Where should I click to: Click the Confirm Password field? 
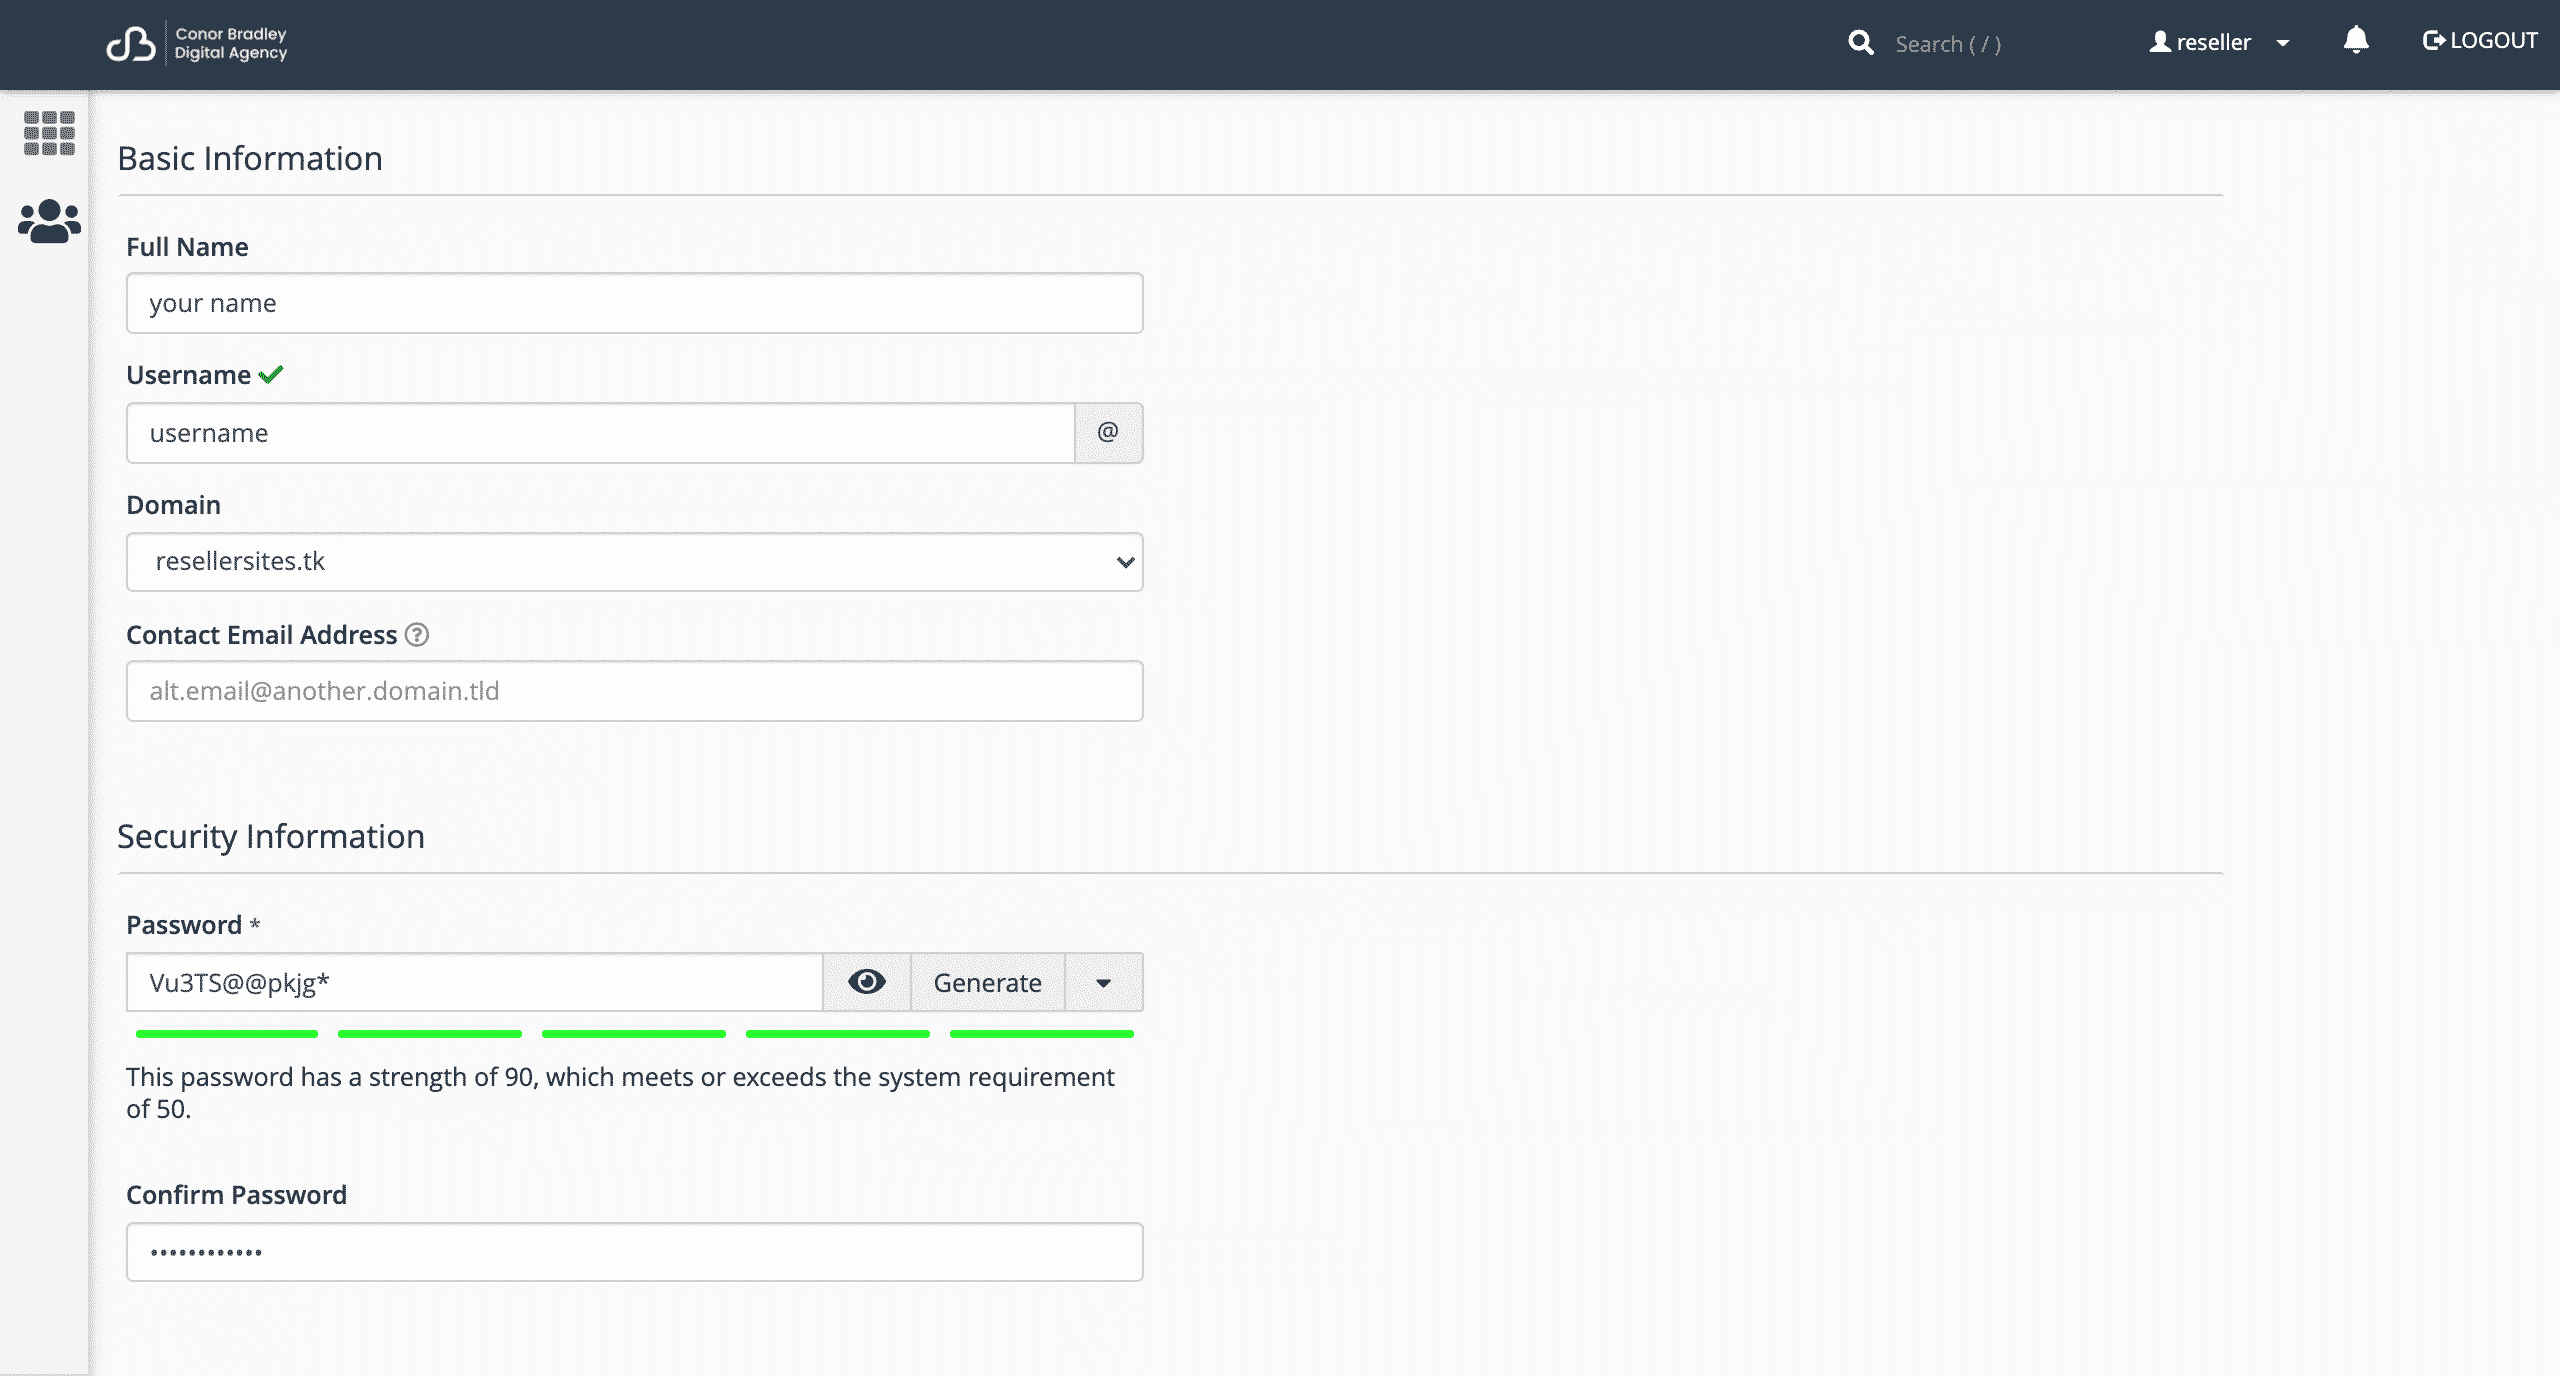pyautogui.click(x=634, y=1252)
